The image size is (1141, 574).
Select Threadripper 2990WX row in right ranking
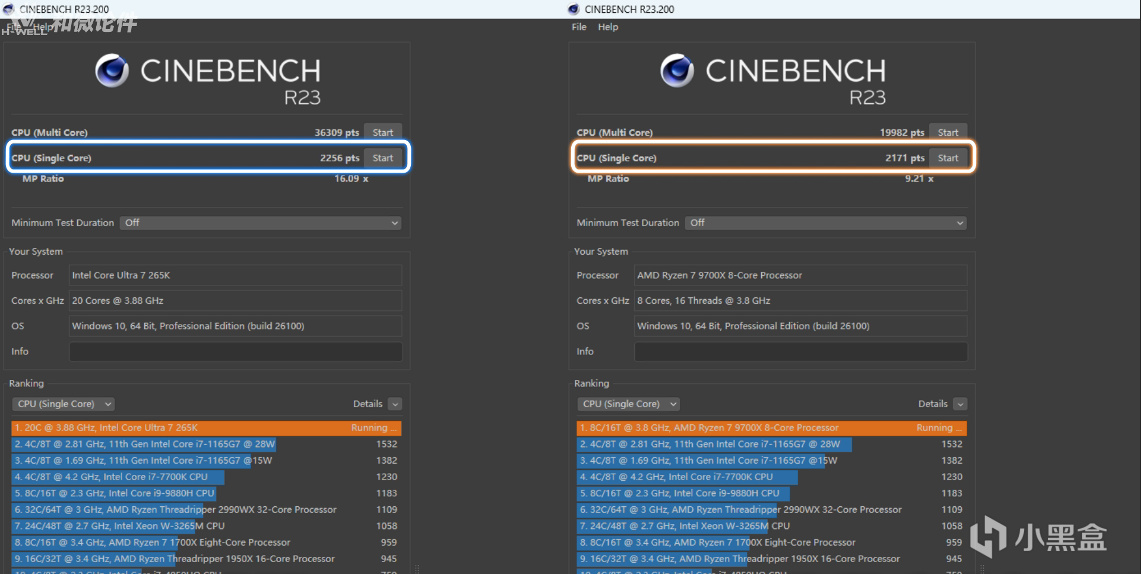click(x=772, y=509)
